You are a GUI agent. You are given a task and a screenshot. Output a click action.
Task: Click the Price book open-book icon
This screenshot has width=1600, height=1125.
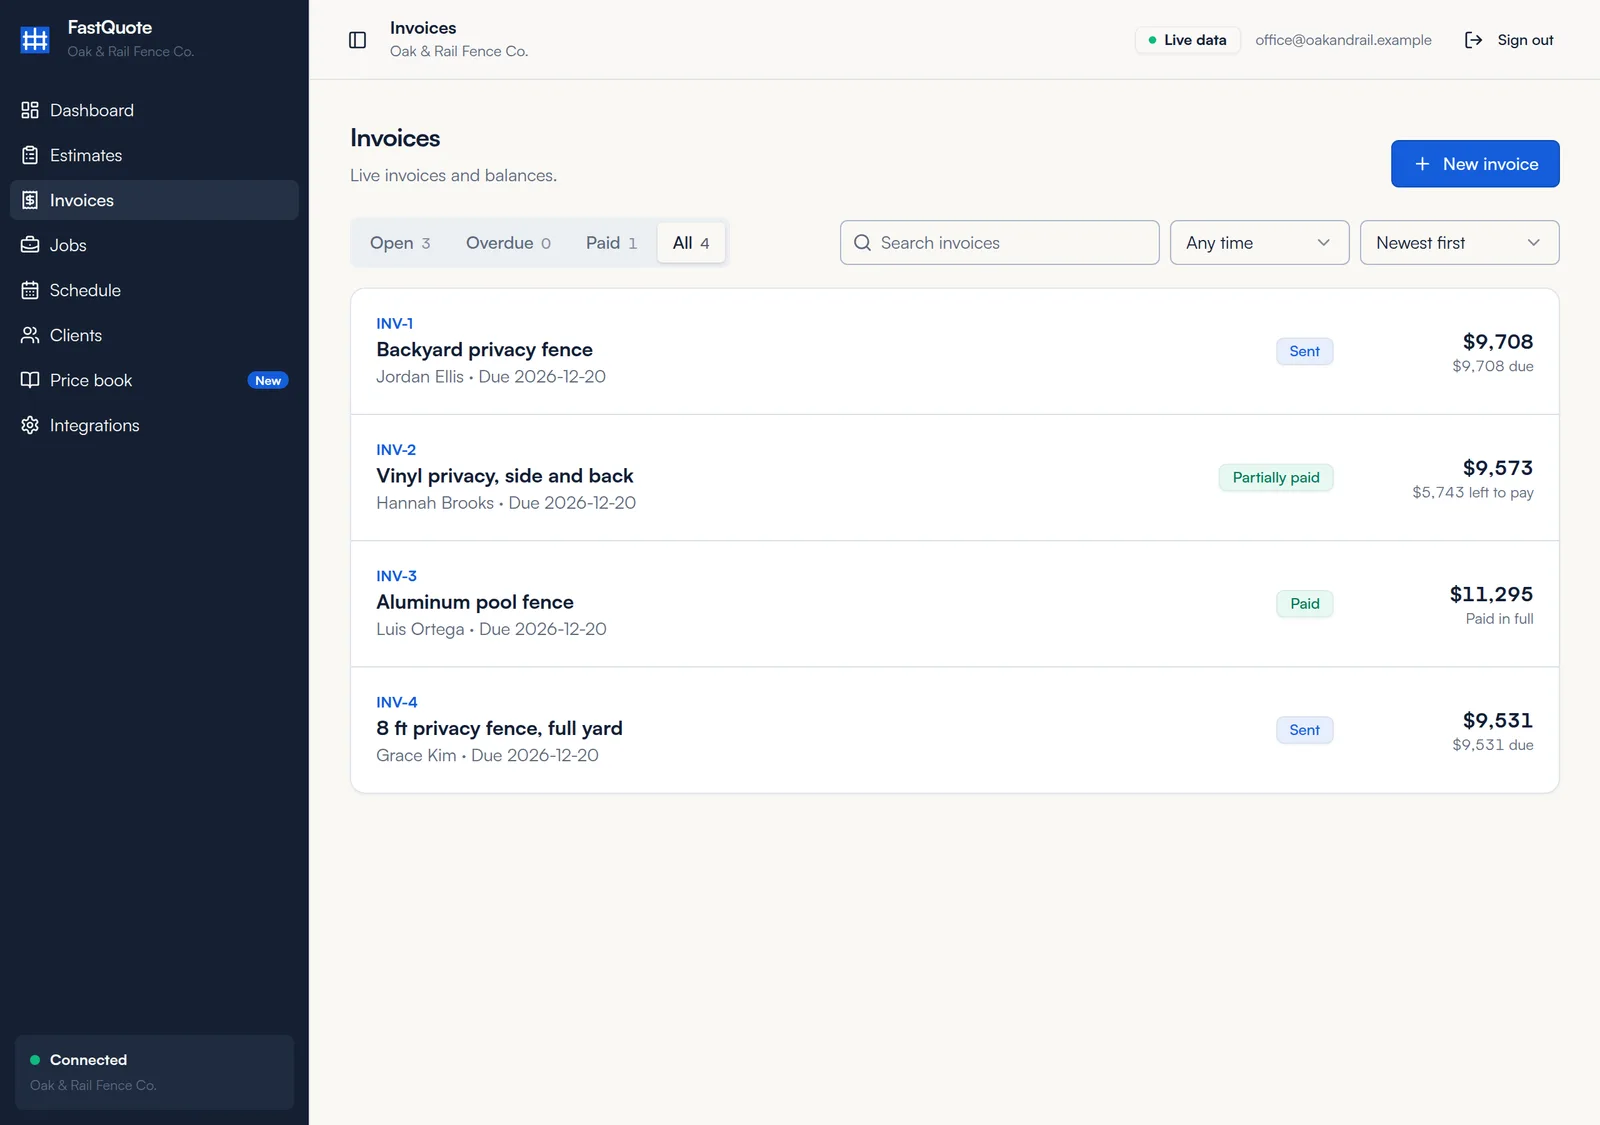coord(30,380)
